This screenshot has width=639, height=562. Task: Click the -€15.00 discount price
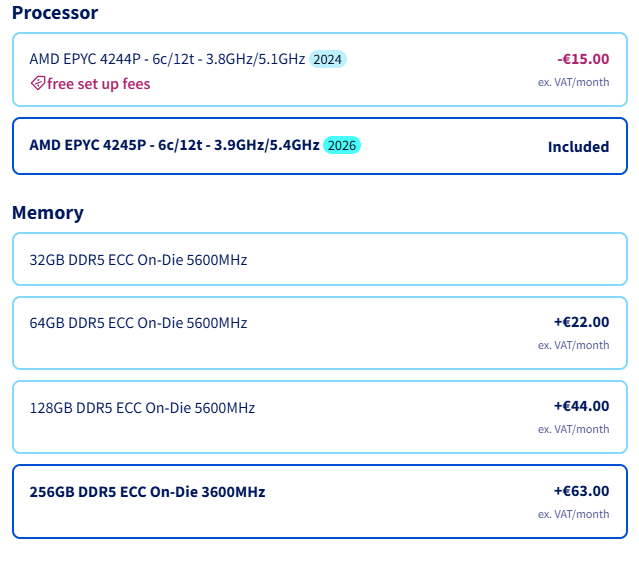(583, 59)
